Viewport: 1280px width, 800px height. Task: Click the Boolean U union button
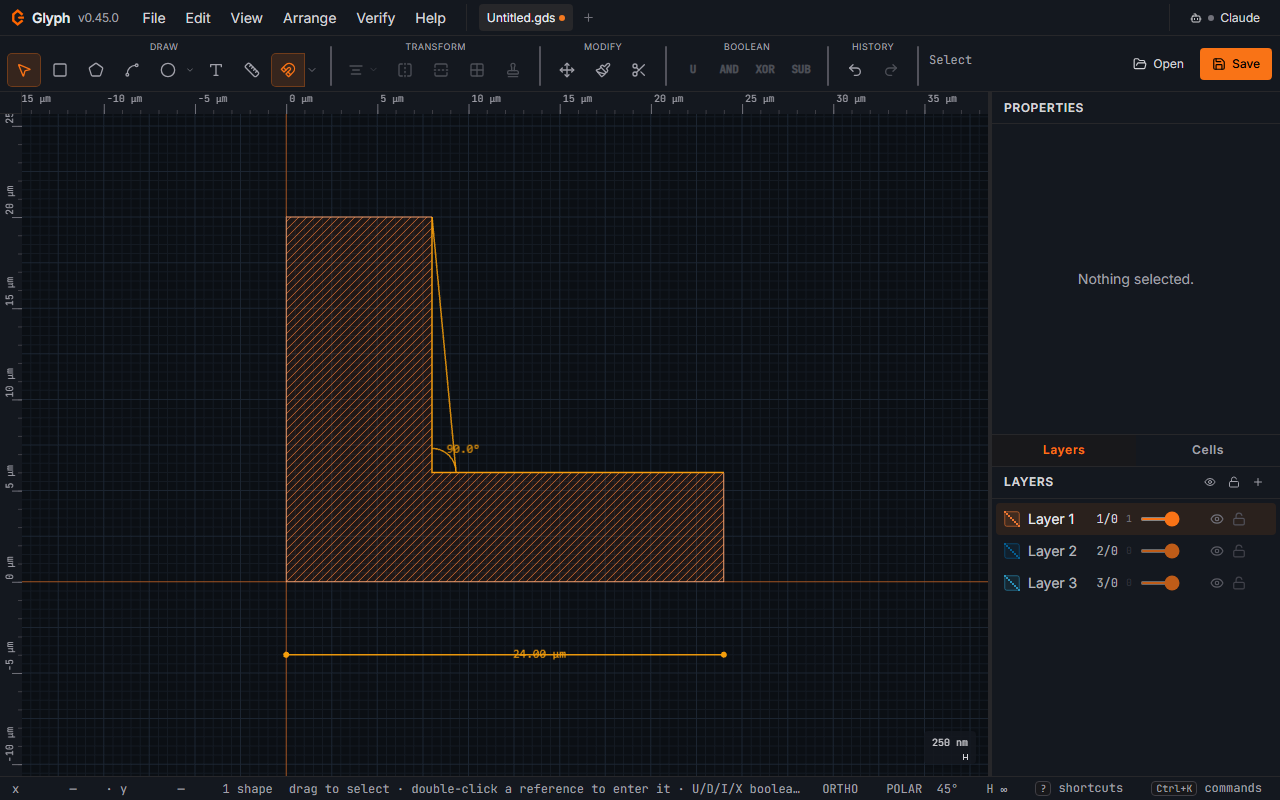[x=693, y=70]
